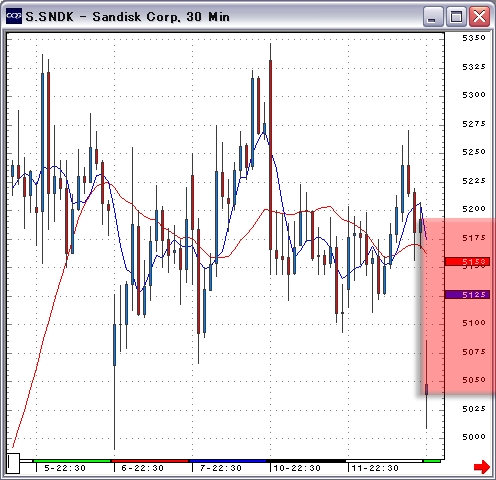Select the red 5153 price marker
The height and width of the screenshot is (480, 496).
tap(467, 262)
